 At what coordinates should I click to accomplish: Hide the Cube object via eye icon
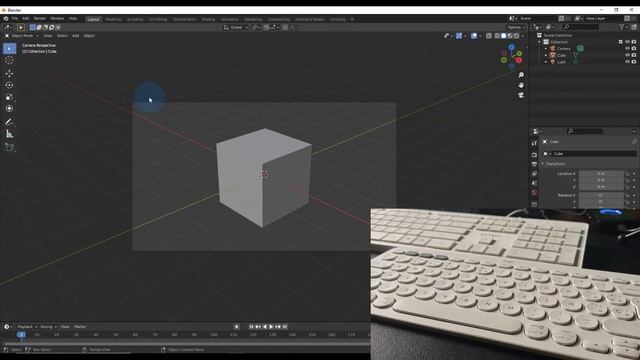(627, 55)
